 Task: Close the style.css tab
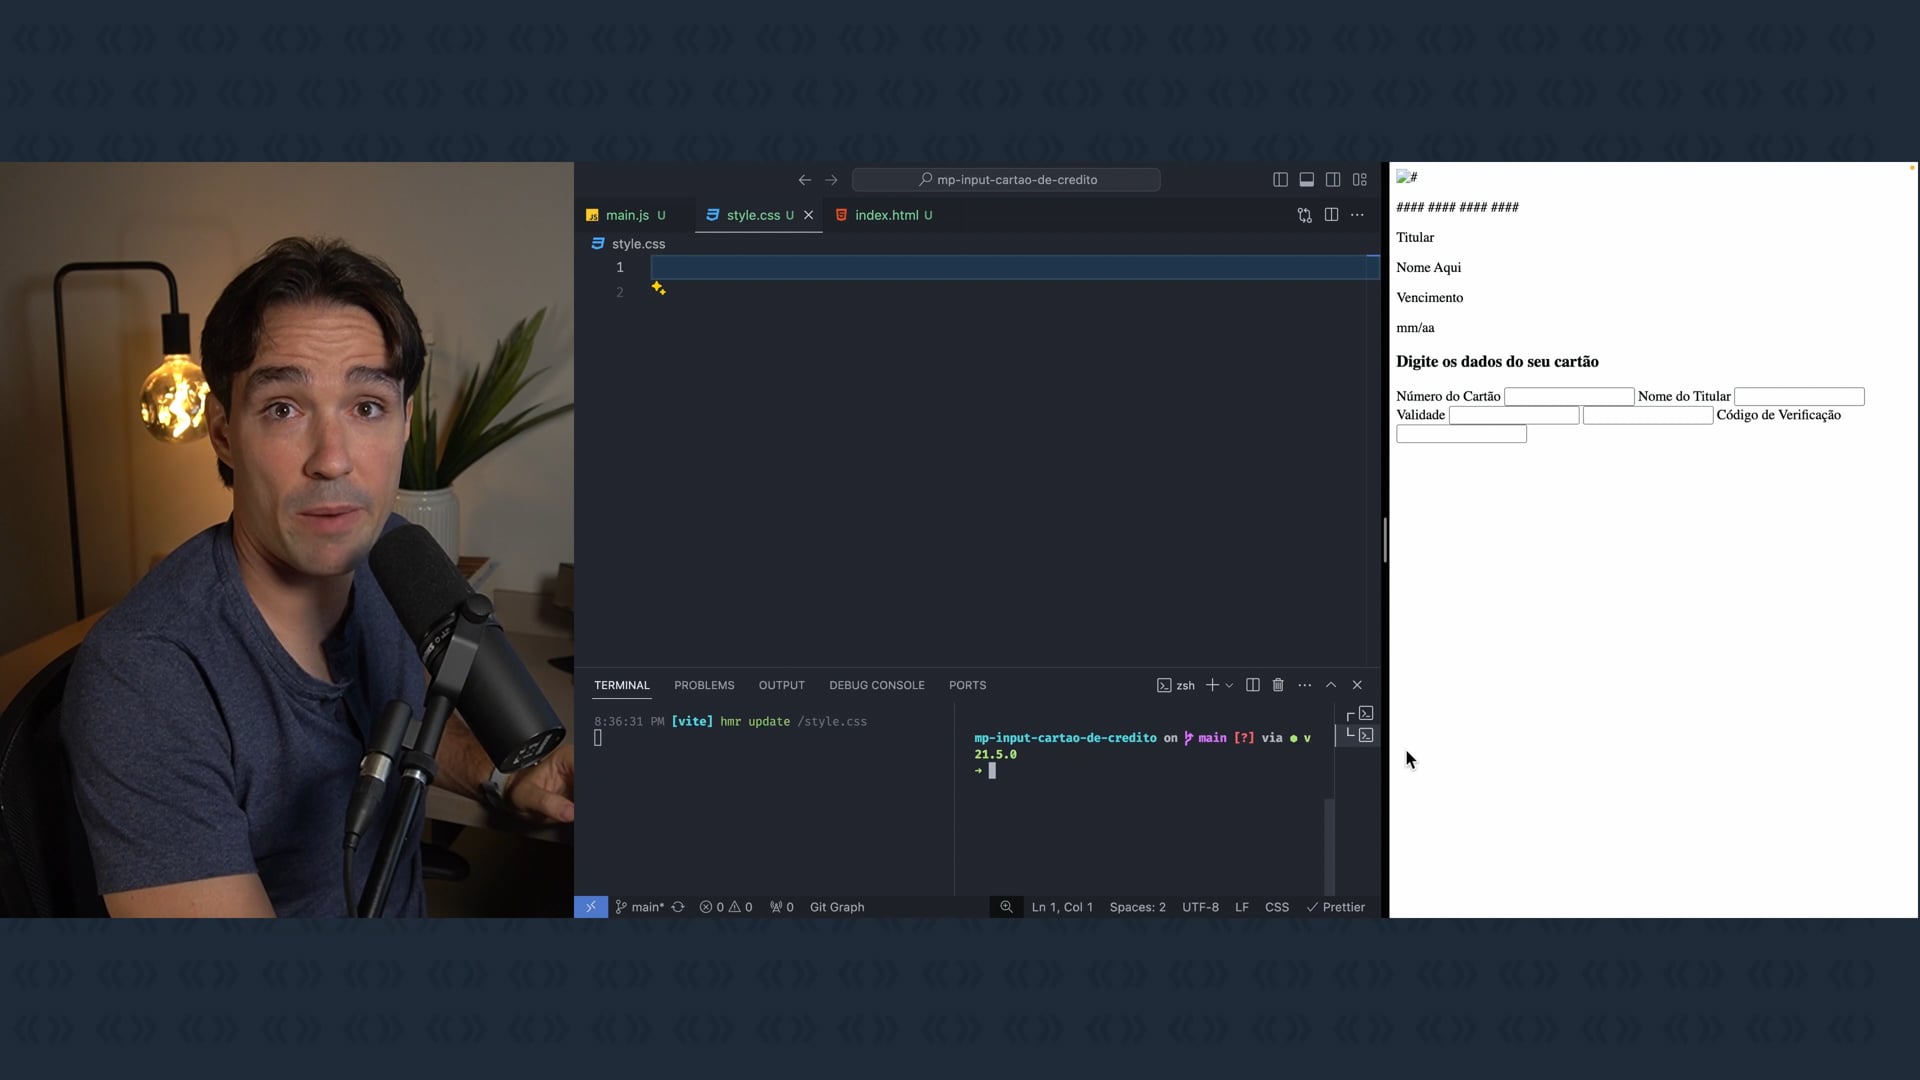808,215
